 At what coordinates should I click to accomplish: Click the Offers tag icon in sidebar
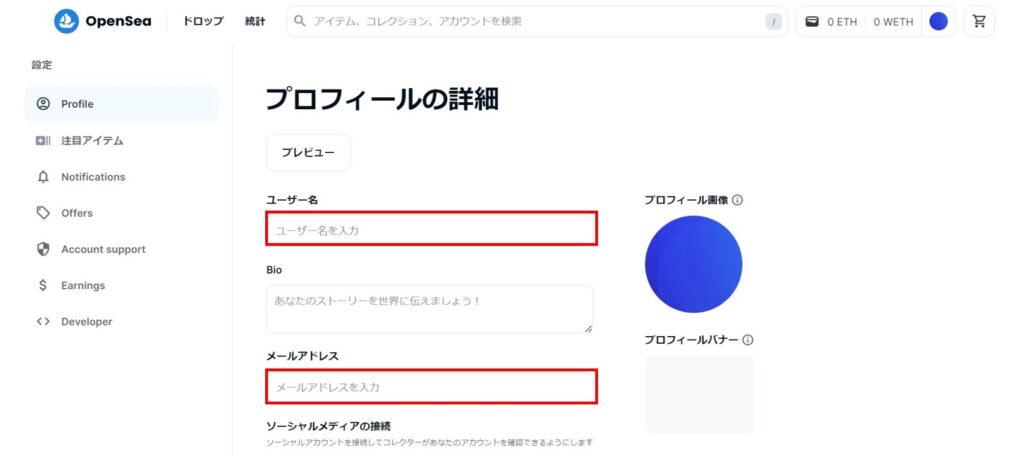43,213
